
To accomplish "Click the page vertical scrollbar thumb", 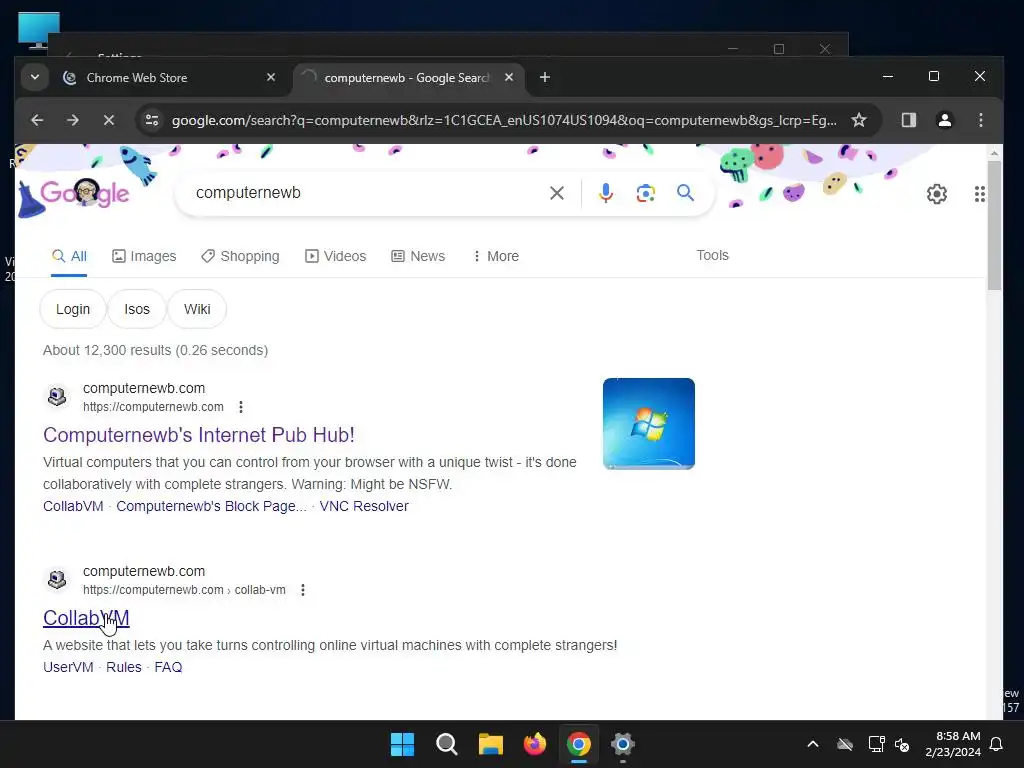I will pyautogui.click(x=993, y=225).
